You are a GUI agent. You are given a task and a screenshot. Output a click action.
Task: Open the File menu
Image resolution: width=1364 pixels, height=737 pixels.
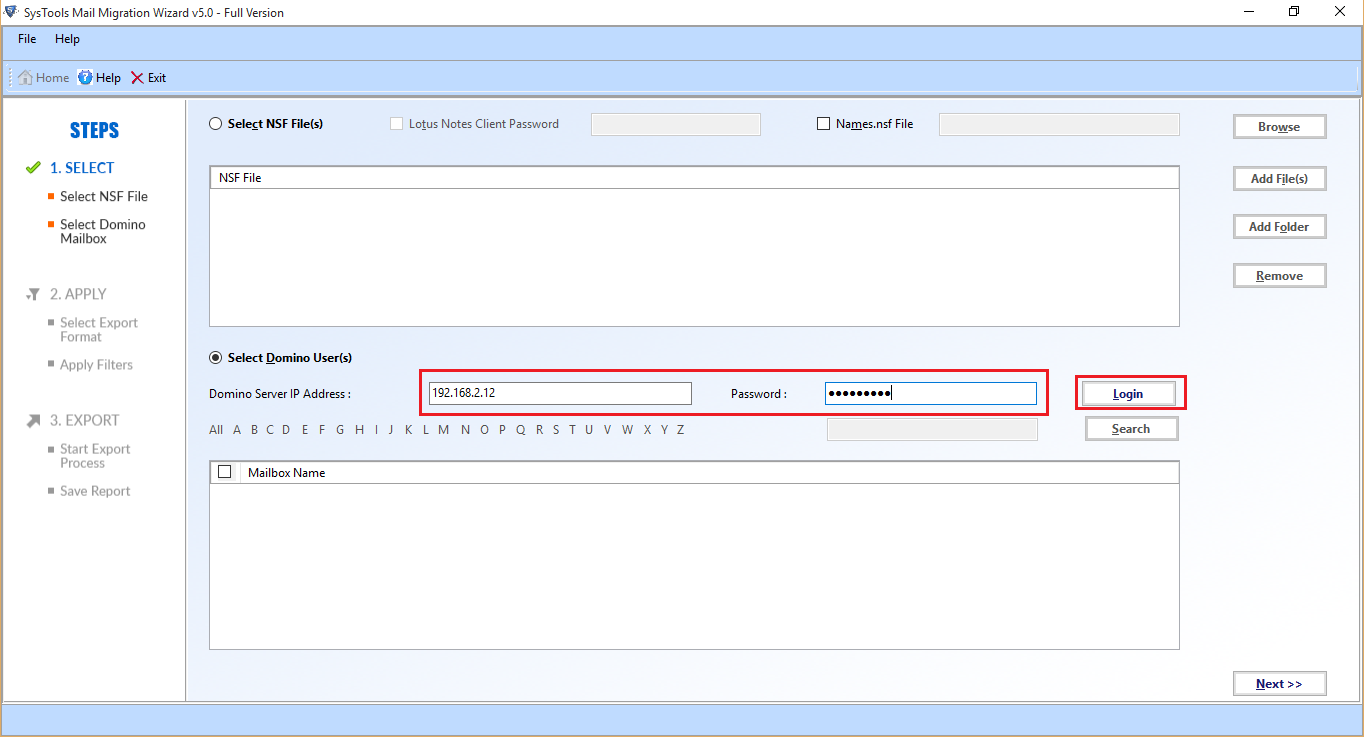27,39
